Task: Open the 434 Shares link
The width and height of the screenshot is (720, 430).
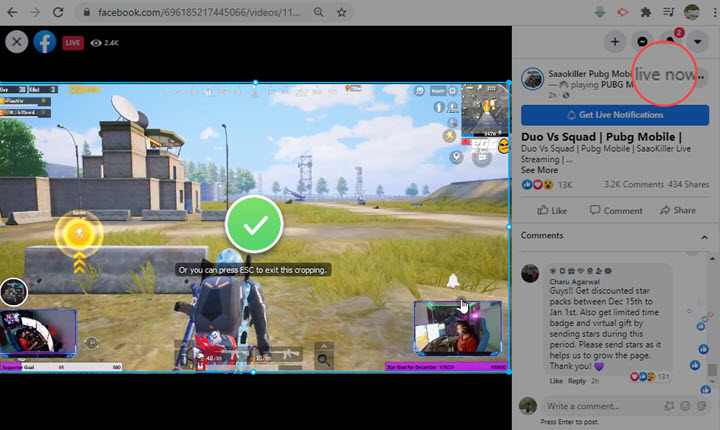Action: pyautogui.click(x=688, y=184)
